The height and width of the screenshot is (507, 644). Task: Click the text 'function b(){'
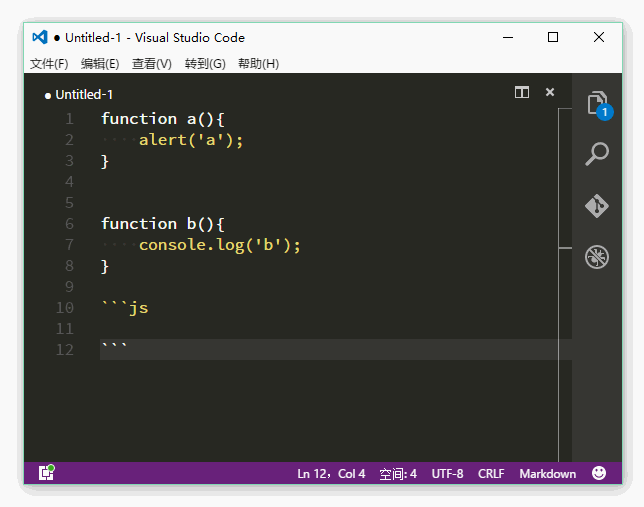163,224
